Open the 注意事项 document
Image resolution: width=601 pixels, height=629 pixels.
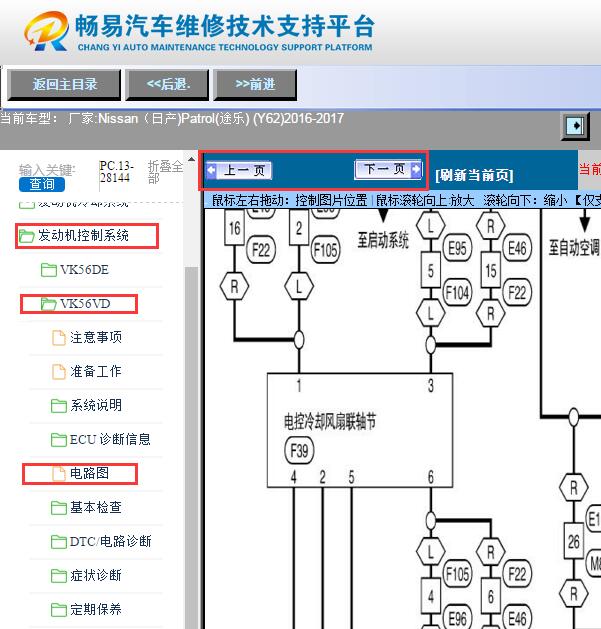[x=96, y=337]
